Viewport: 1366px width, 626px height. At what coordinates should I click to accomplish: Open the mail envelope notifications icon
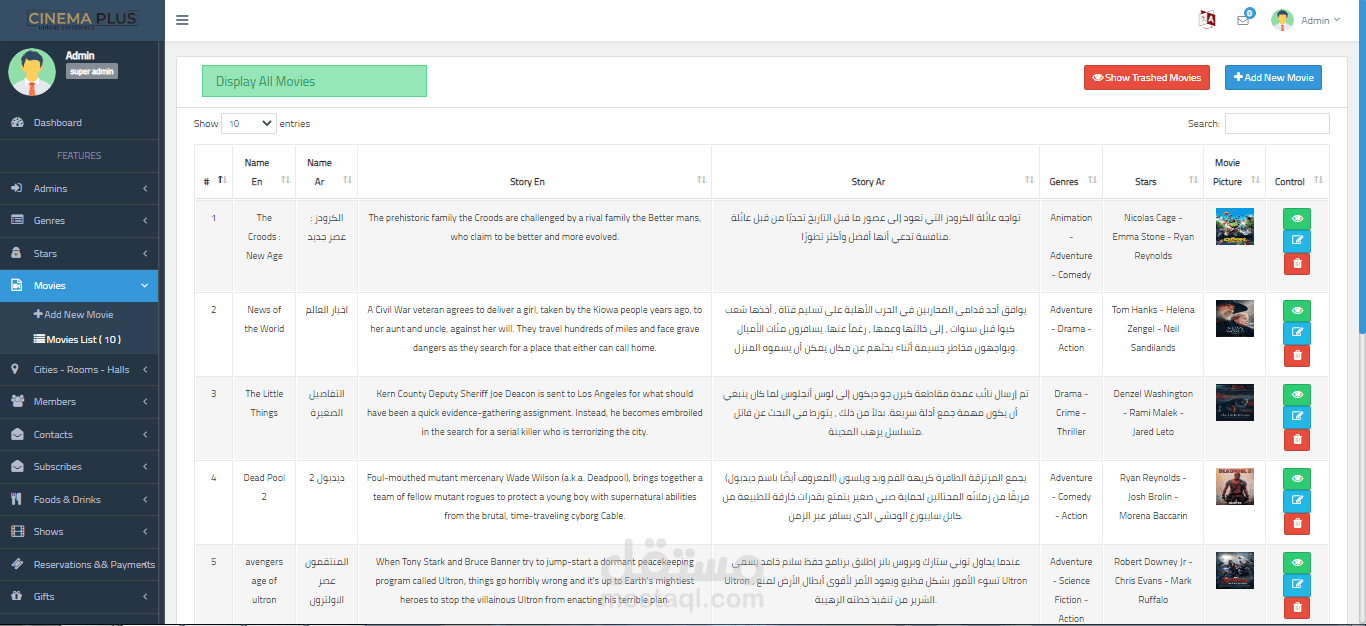[x=1243, y=20]
